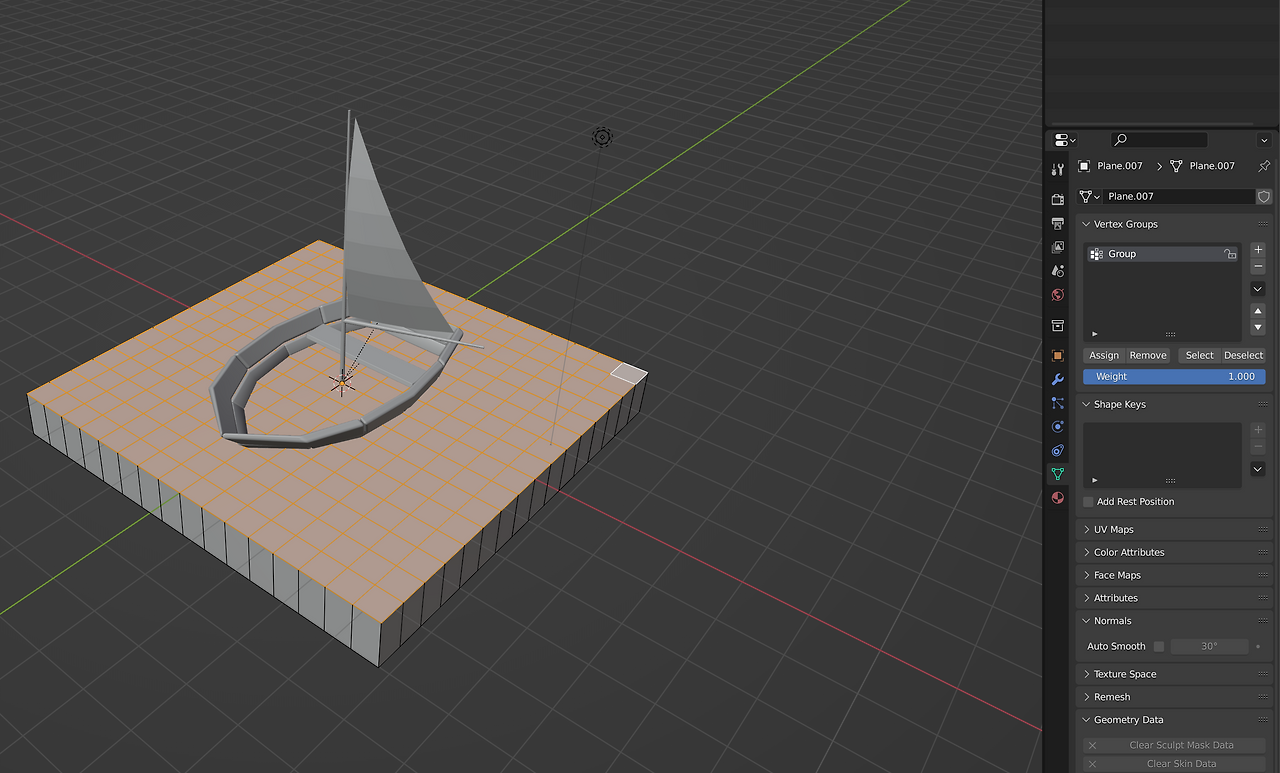This screenshot has width=1280, height=773.
Task: Click Clear Sculpt Mask Data
Action: point(1174,745)
